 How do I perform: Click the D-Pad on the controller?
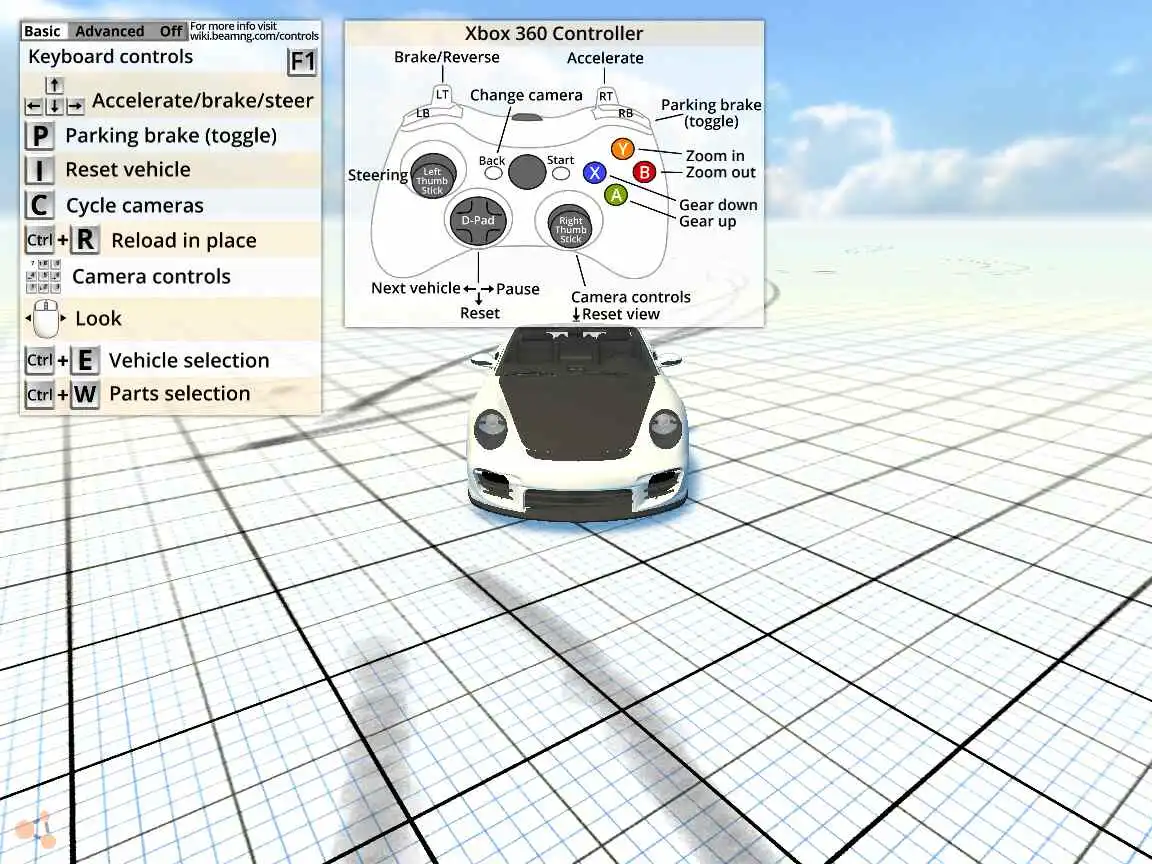[x=478, y=220]
